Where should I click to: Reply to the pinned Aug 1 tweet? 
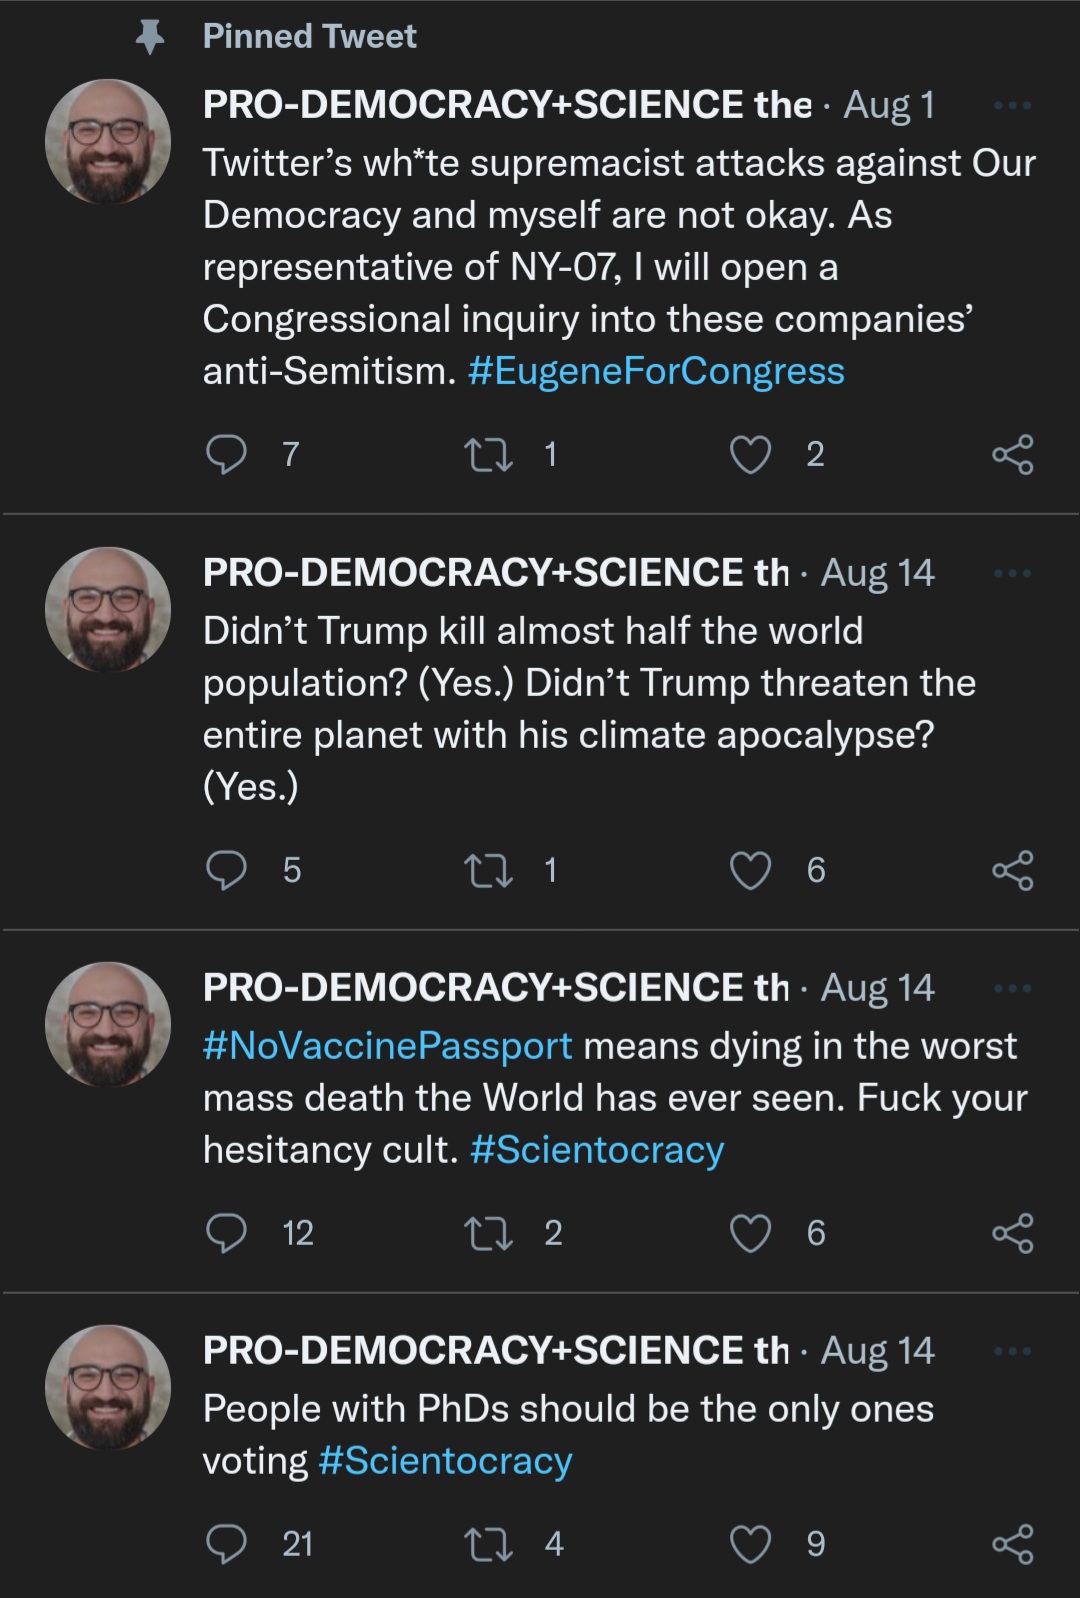click(226, 455)
